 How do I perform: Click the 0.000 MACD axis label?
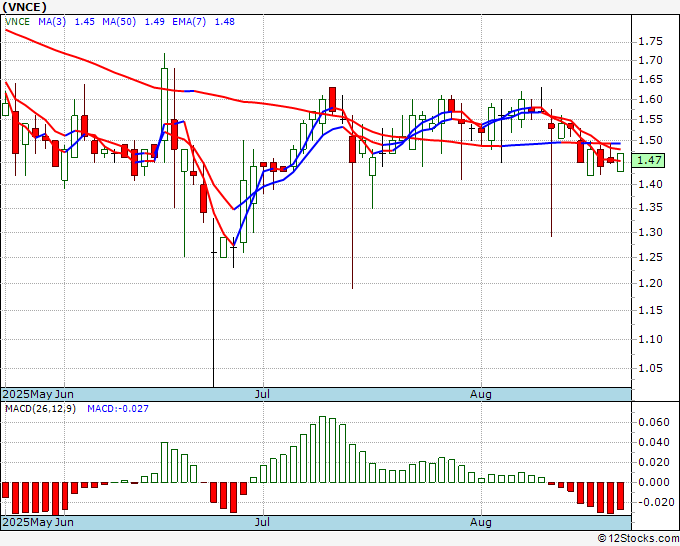tap(654, 482)
